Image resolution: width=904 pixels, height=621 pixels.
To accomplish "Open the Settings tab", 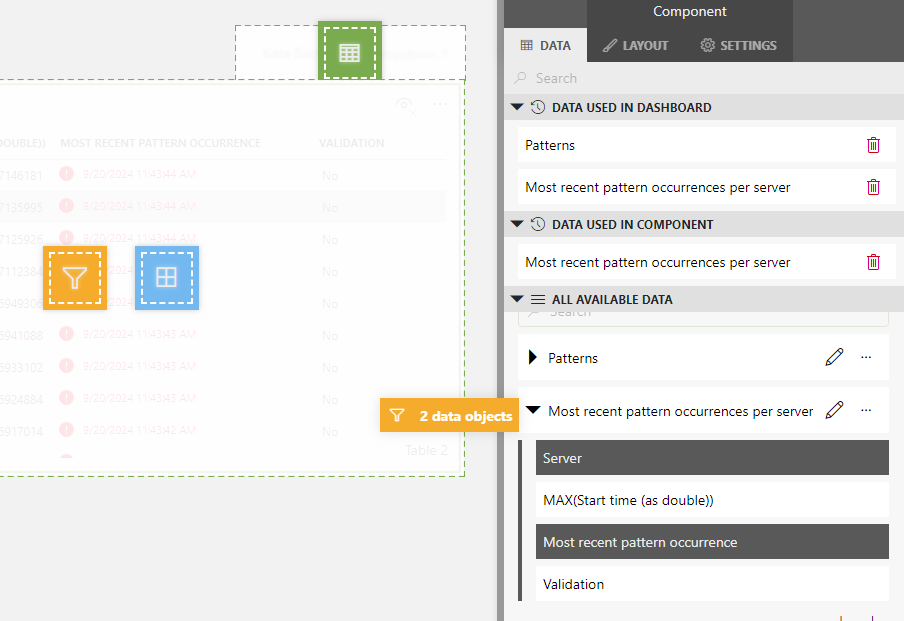I will click(738, 45).
